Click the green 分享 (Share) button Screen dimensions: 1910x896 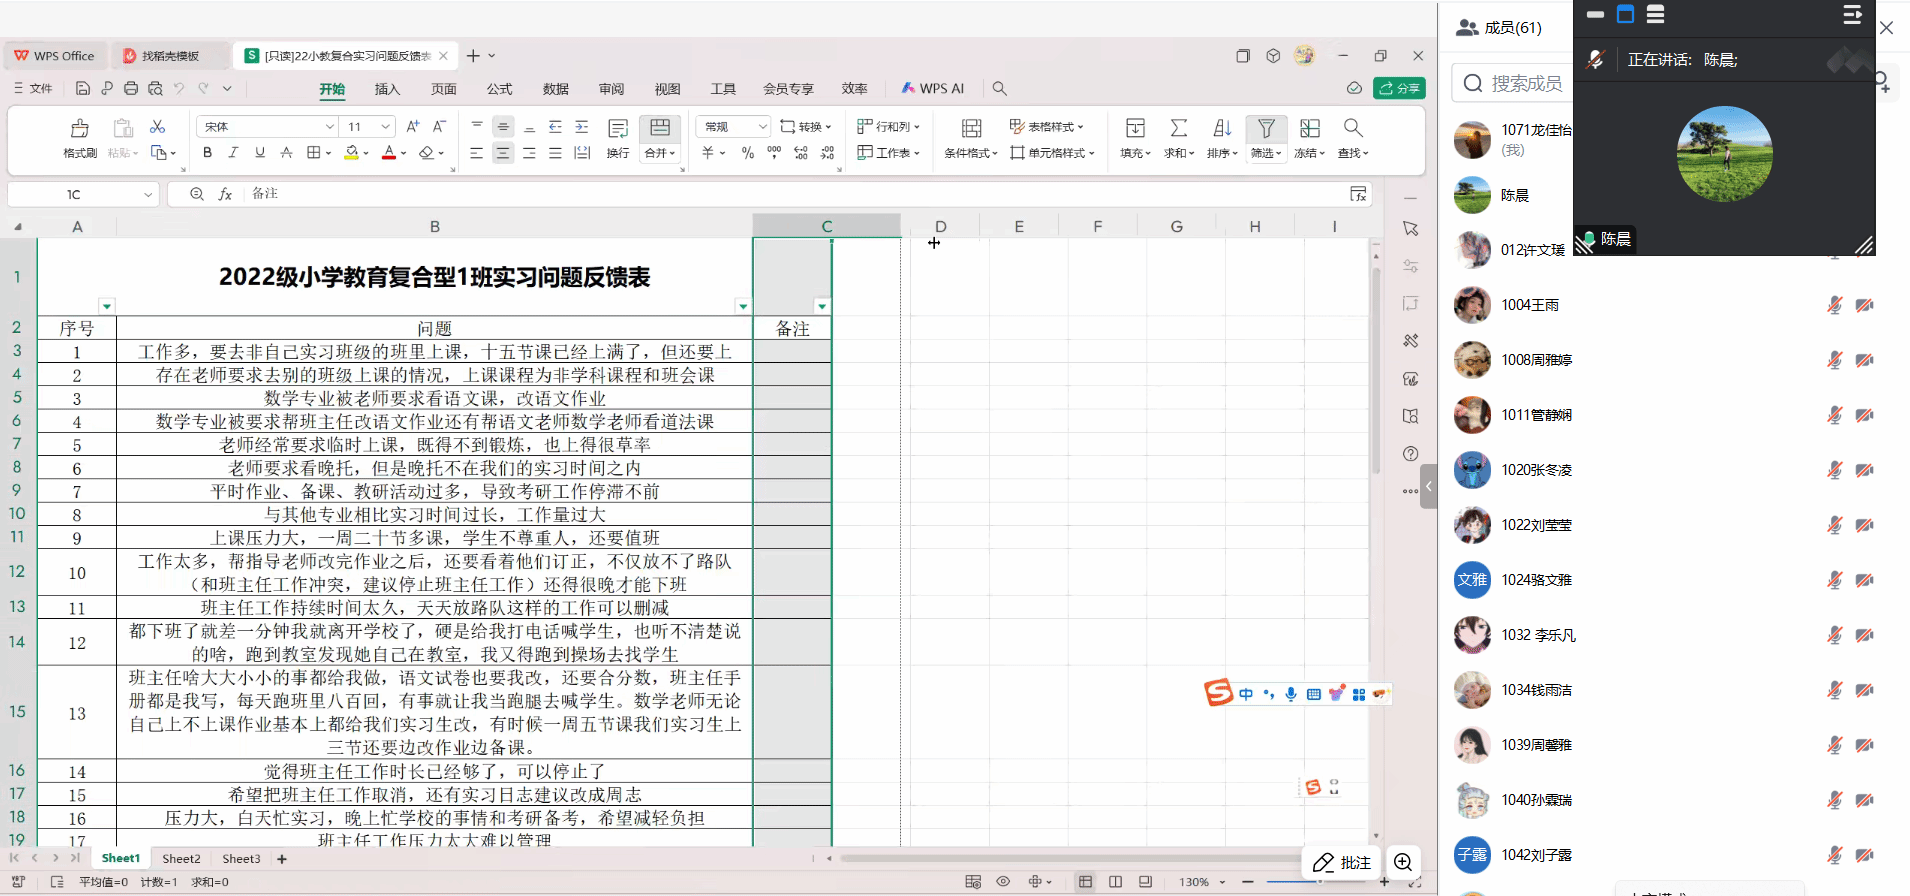pyautogui.click(x=1399, y=88)
